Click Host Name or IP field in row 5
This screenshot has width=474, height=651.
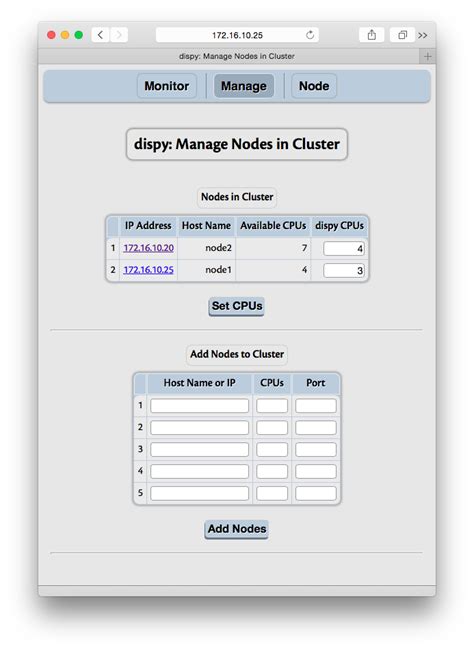tap(199, 493)
